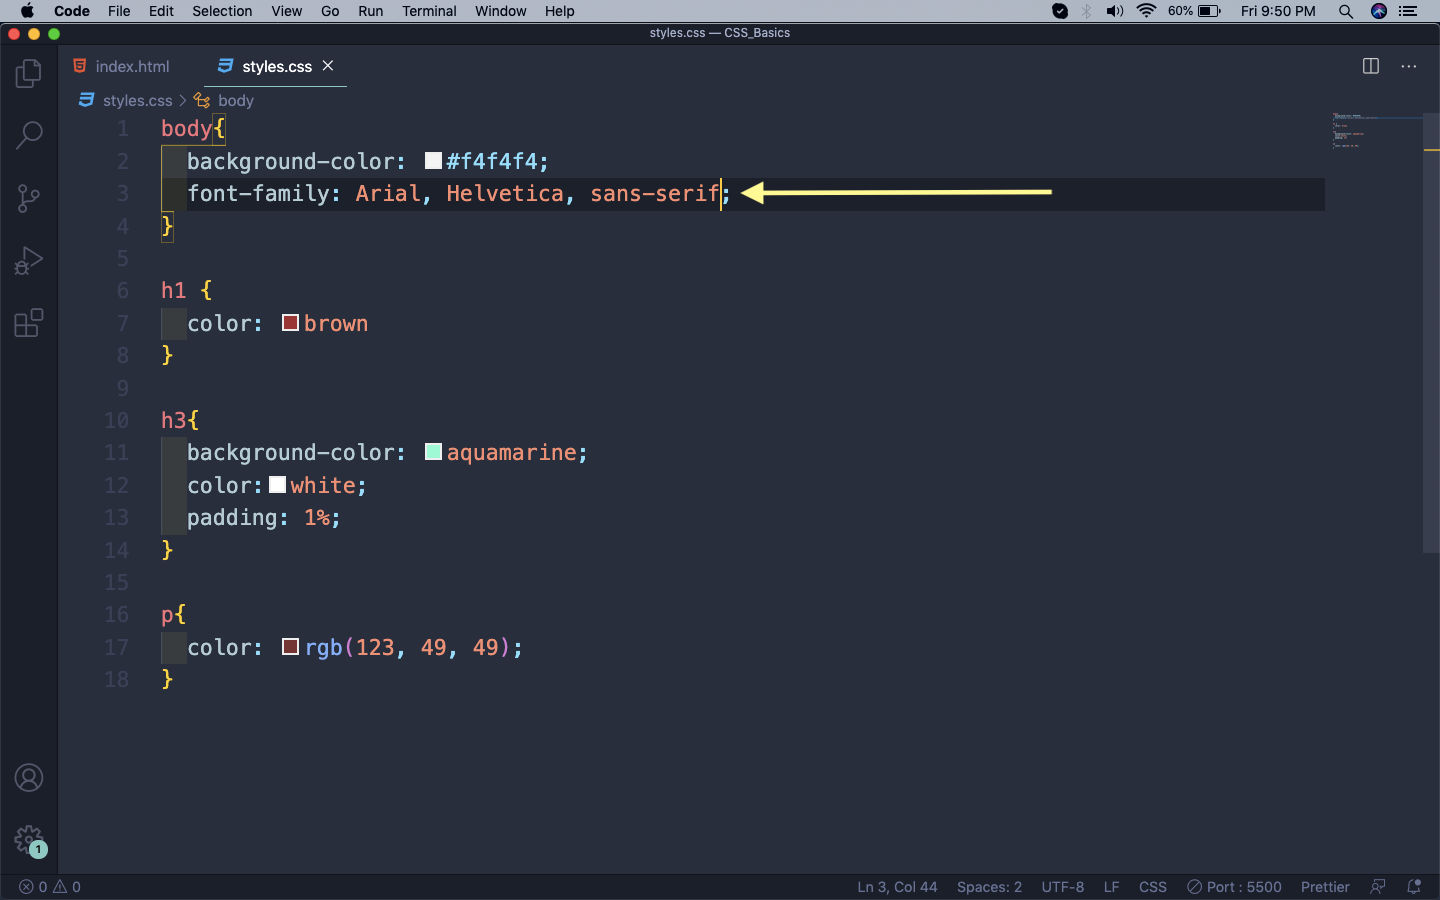Open the Window menu
Screen dimensions: 1440x900
500,11
